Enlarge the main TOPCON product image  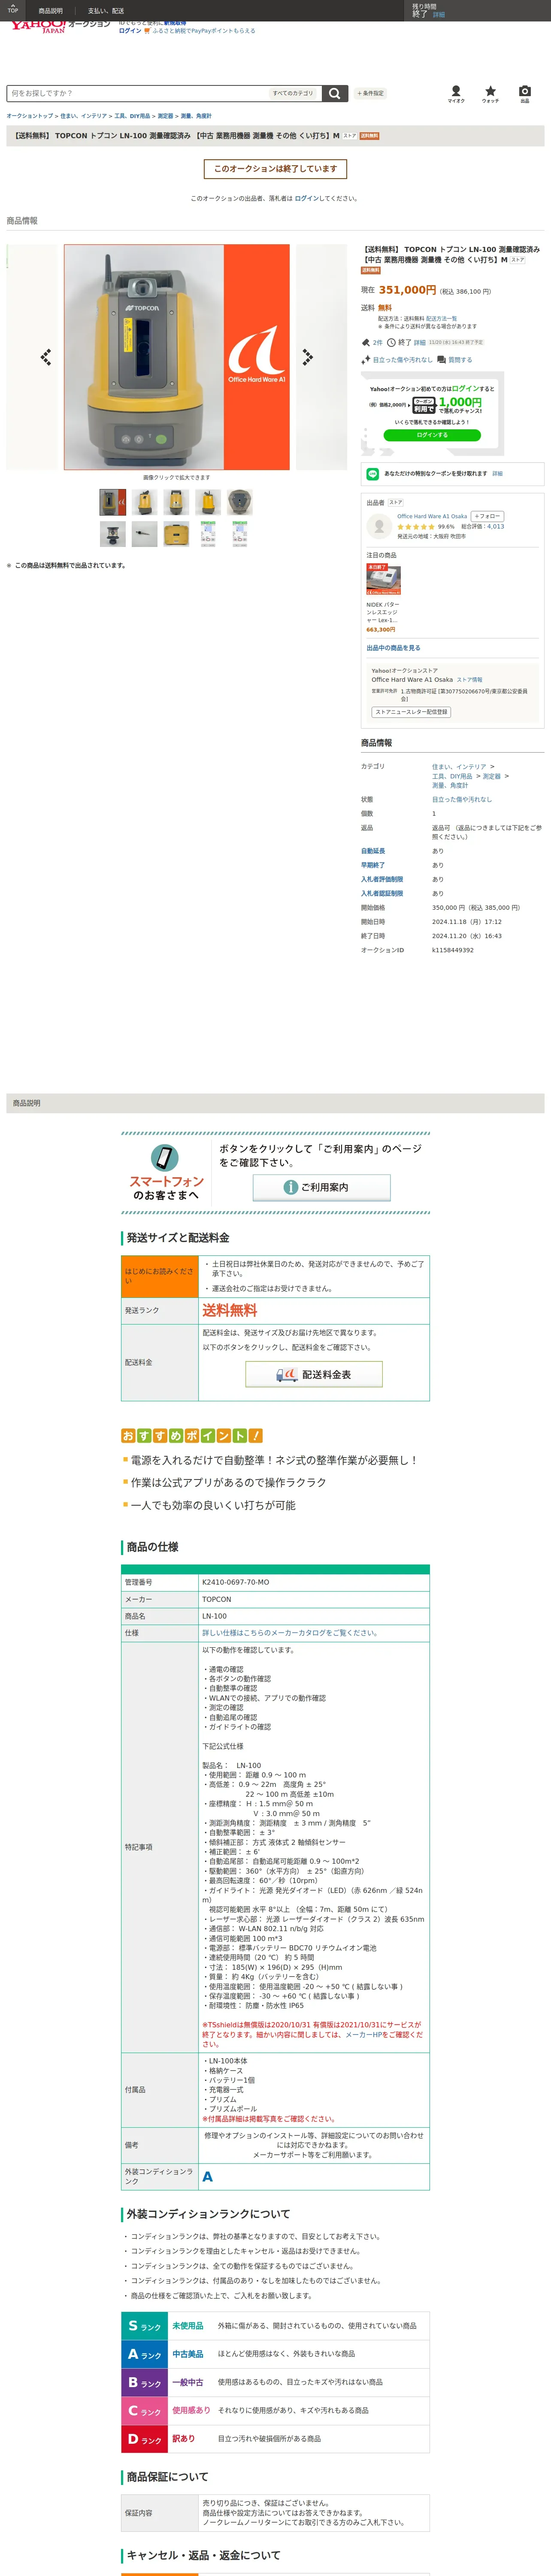point(177,357)
